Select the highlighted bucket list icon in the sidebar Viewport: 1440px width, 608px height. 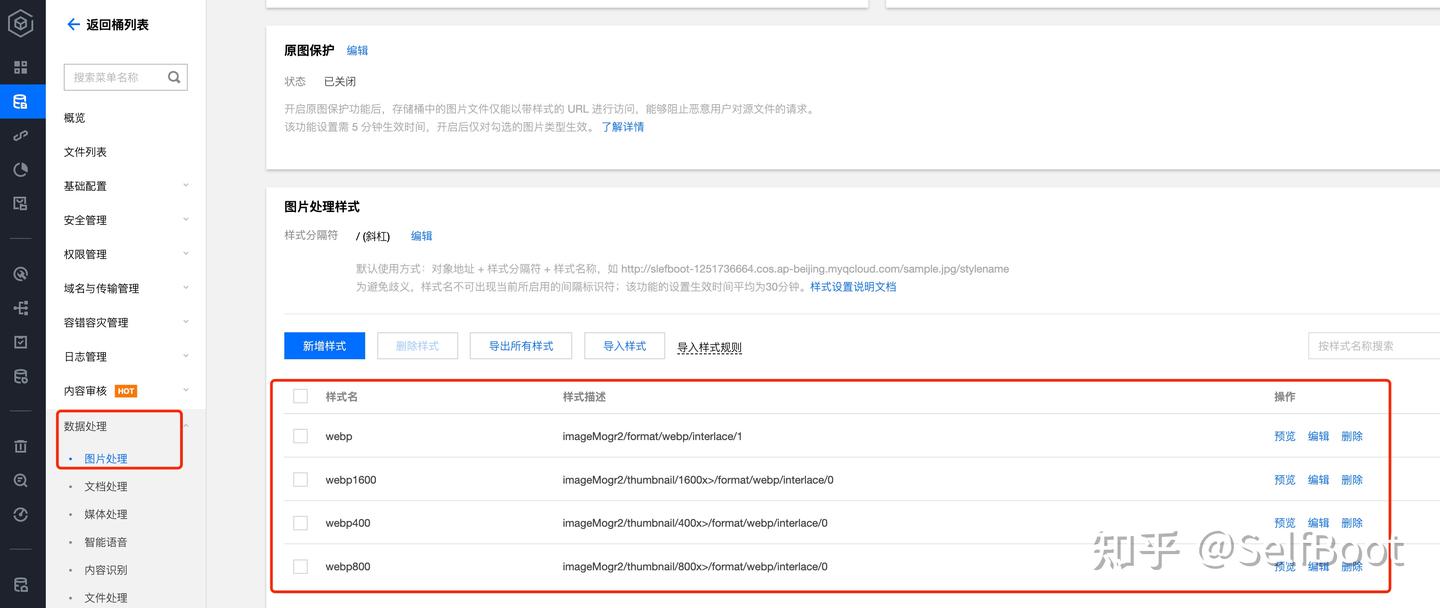point(21,100)
